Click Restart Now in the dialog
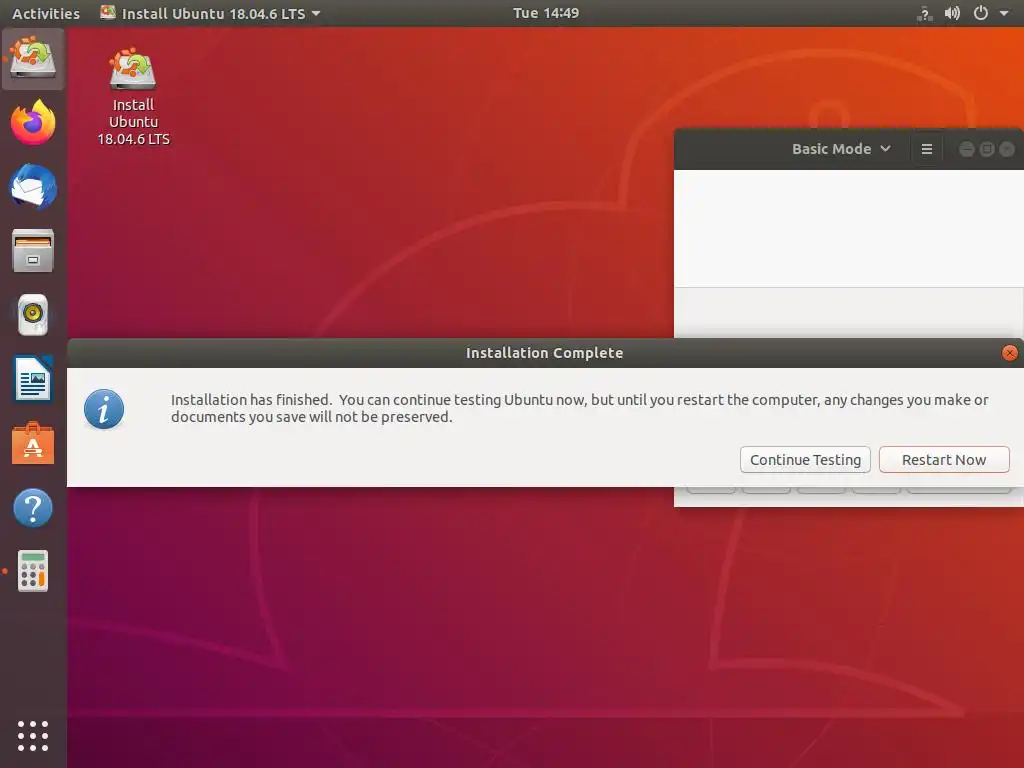The width and height of the screenshot is (1024, 768). pos(944,460)
